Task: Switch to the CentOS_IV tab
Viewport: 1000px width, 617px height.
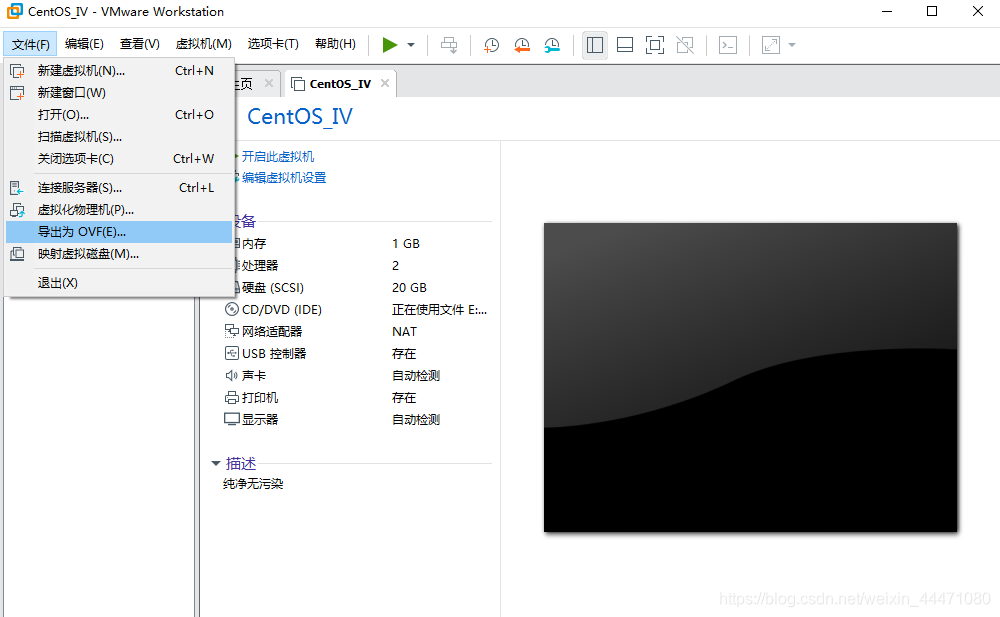Action: coord(340,84)
